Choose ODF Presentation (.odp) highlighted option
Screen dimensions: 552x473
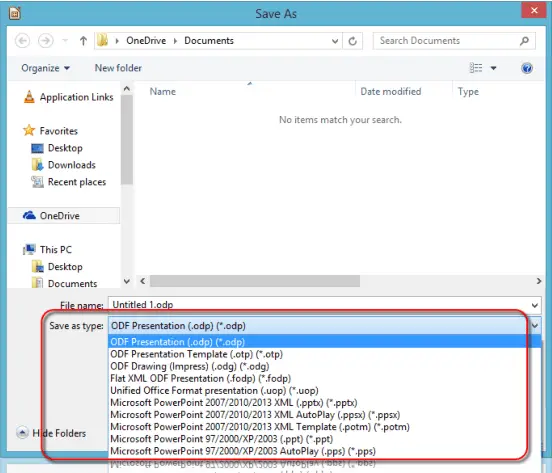pyautogui.click(x=324, y=342)
